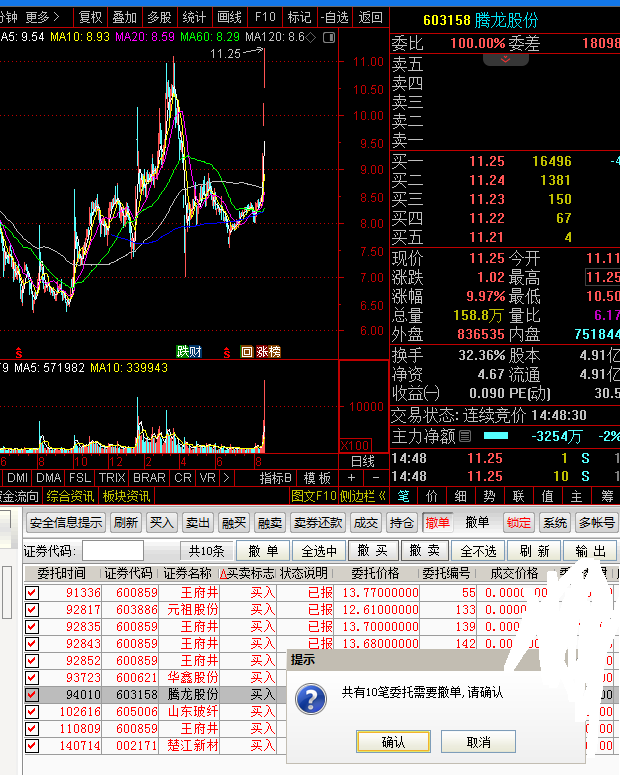Zoom in chart with plus button
Image resolution: width=620 pixels, height=775 pixels.
pos(351,478)
